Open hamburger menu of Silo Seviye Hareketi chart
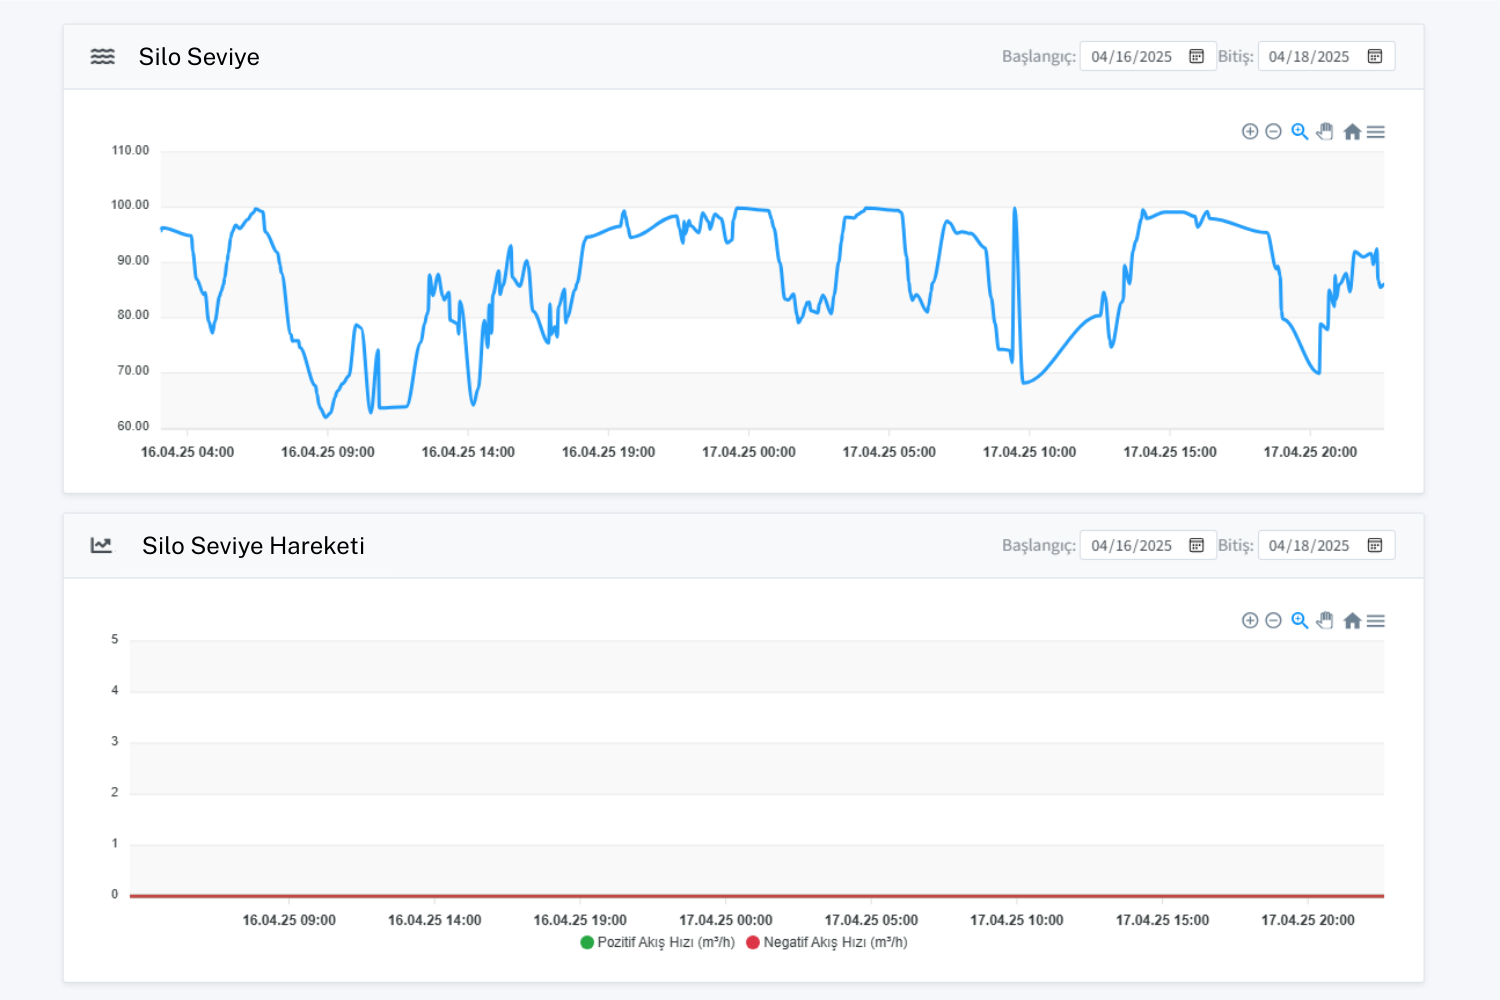 (1376, 621)
